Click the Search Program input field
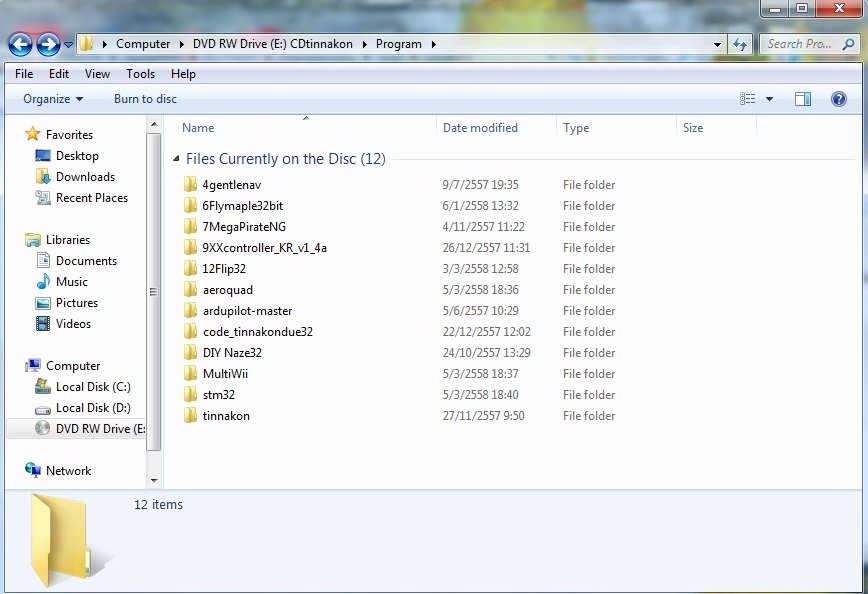 coord(798,44)
